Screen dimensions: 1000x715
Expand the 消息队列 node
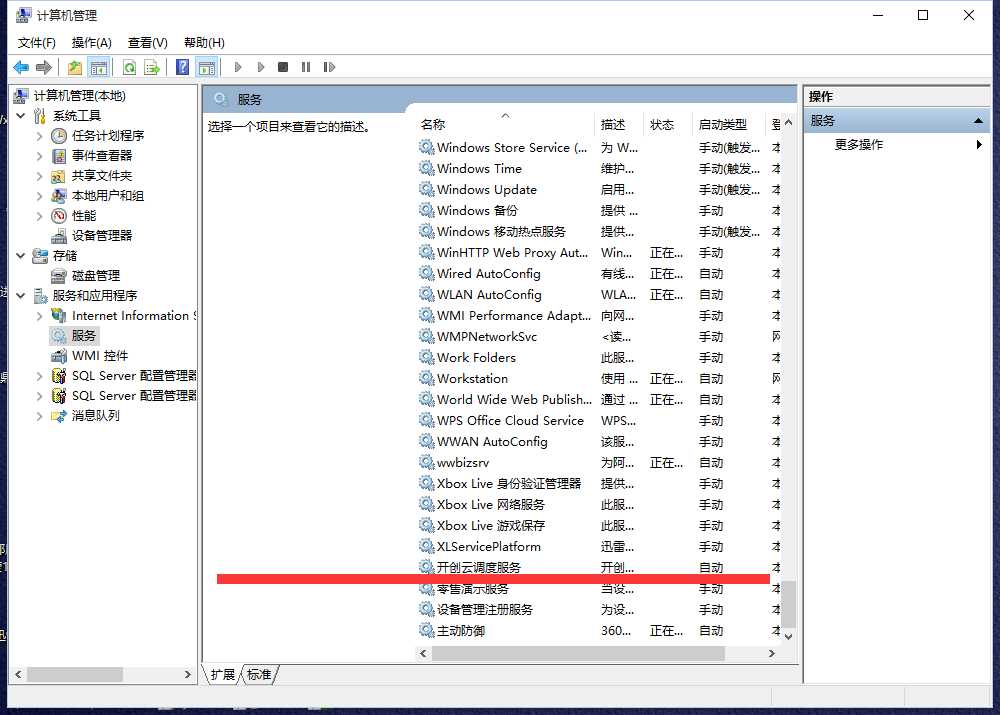(40, 416)
